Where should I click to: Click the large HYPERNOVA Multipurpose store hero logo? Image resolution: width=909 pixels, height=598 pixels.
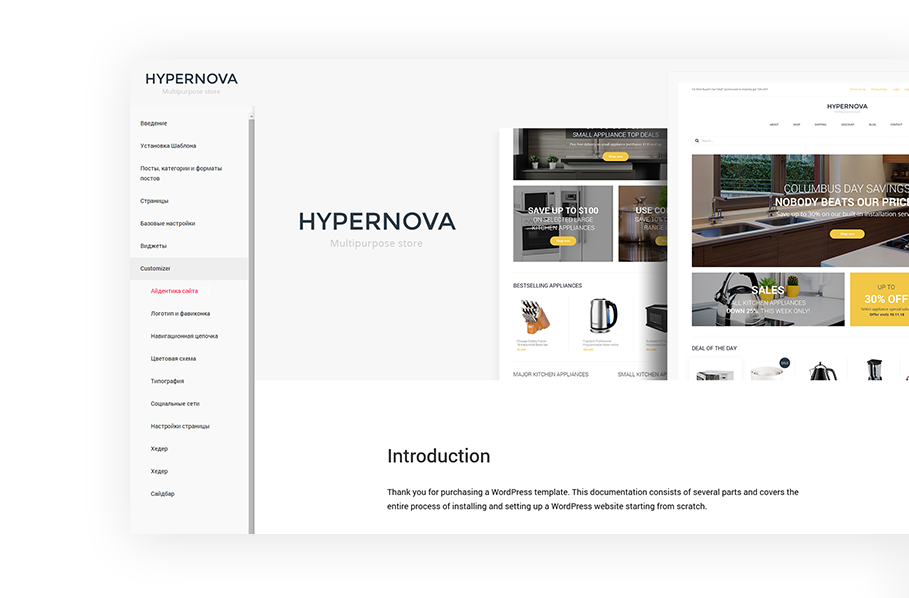(377, 229)
